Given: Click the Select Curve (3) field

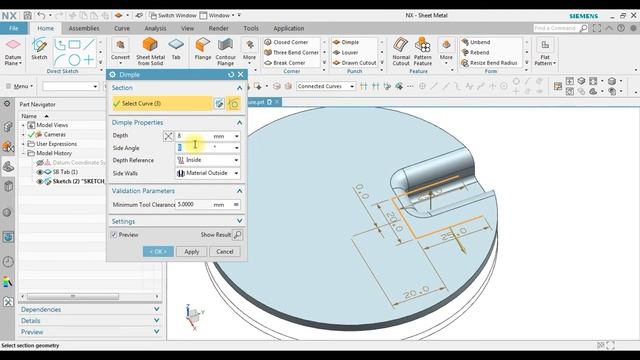Looking at the screenshot, I should (x=162, y=104).
